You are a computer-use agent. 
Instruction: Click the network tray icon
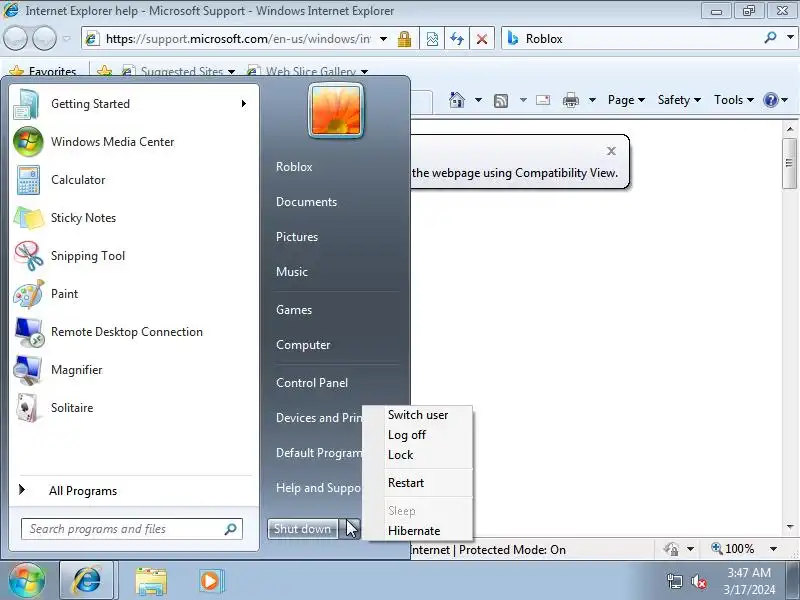point(674,581)
